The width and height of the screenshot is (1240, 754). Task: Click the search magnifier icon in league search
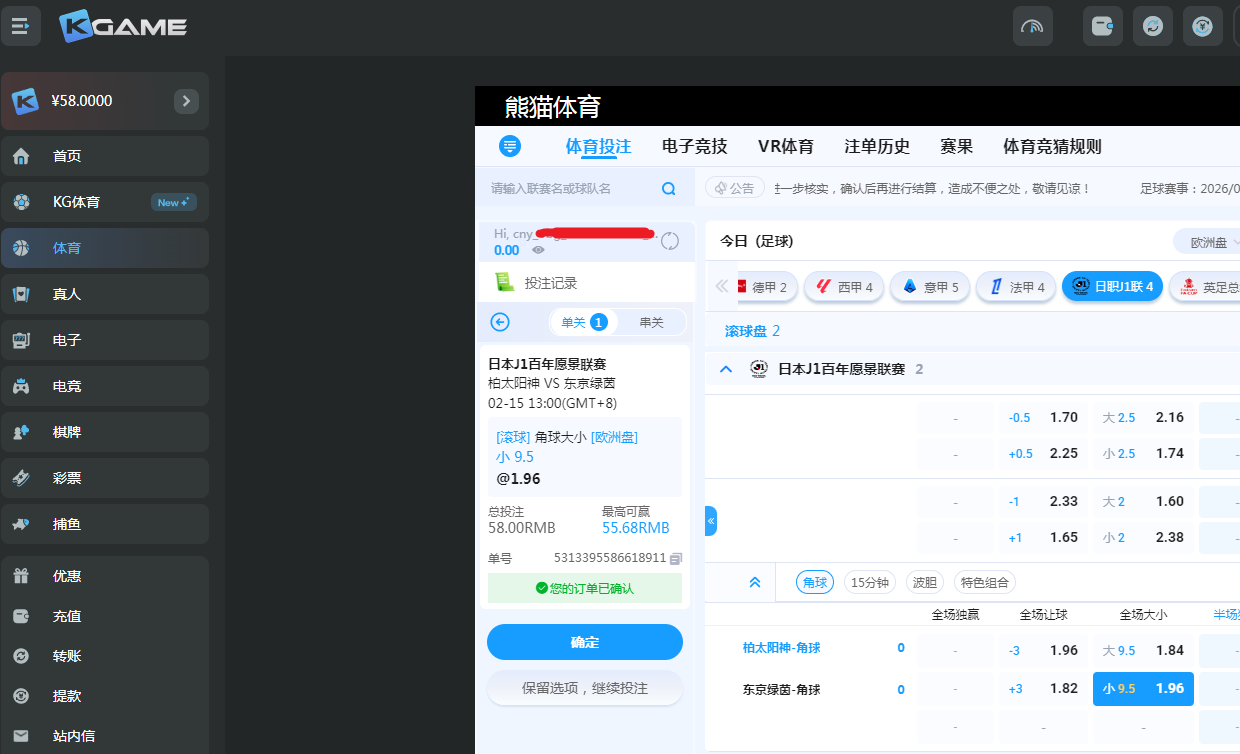(x=669, y=189)
